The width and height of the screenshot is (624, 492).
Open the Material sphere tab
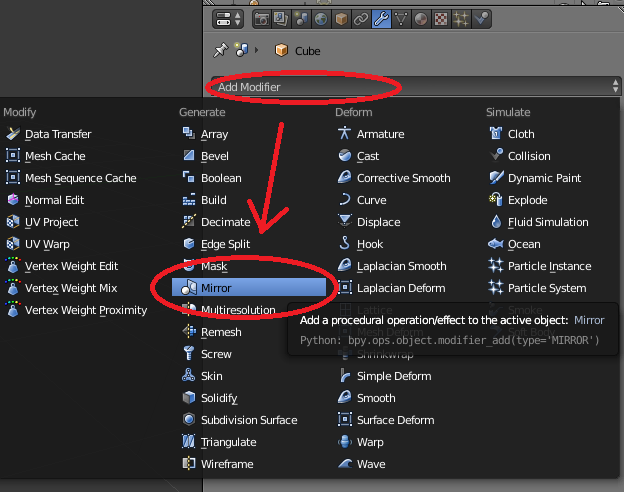tap(421, 19)
